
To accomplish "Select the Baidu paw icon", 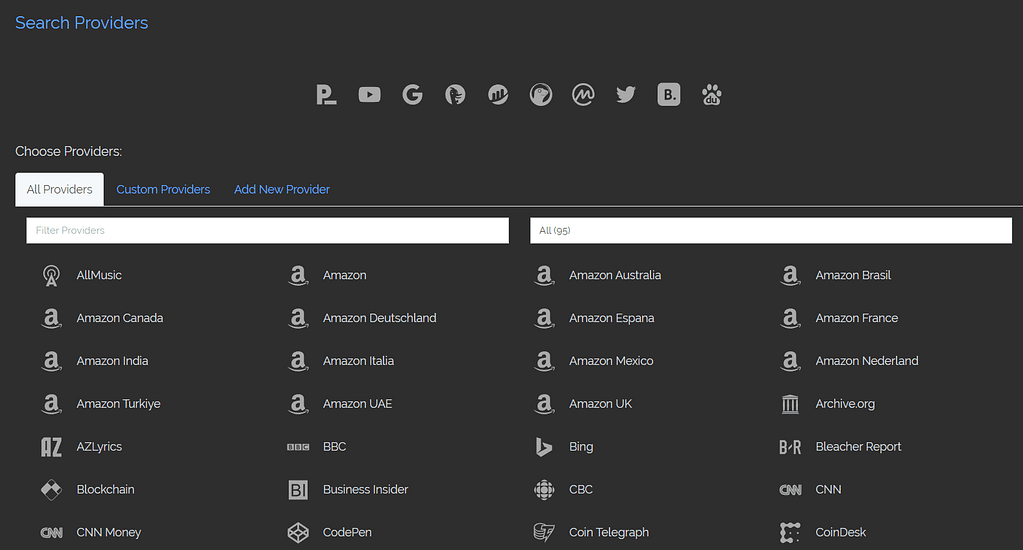I will coord(712,95).
